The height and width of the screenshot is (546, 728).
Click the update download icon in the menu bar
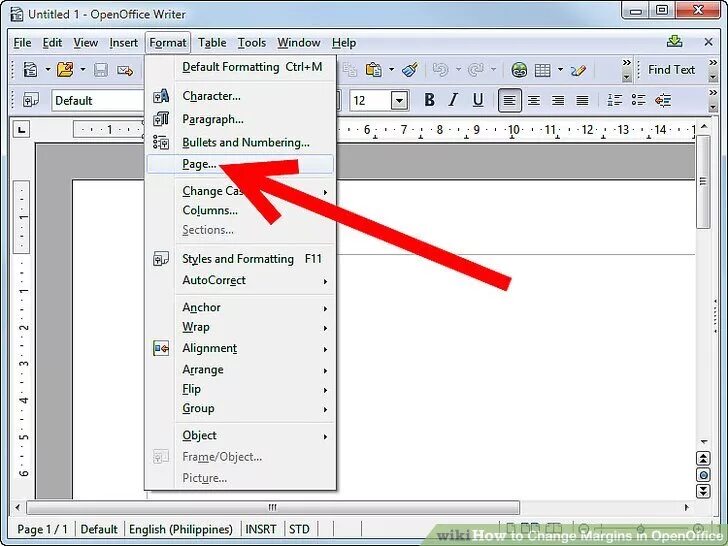(x=675, y=42)
